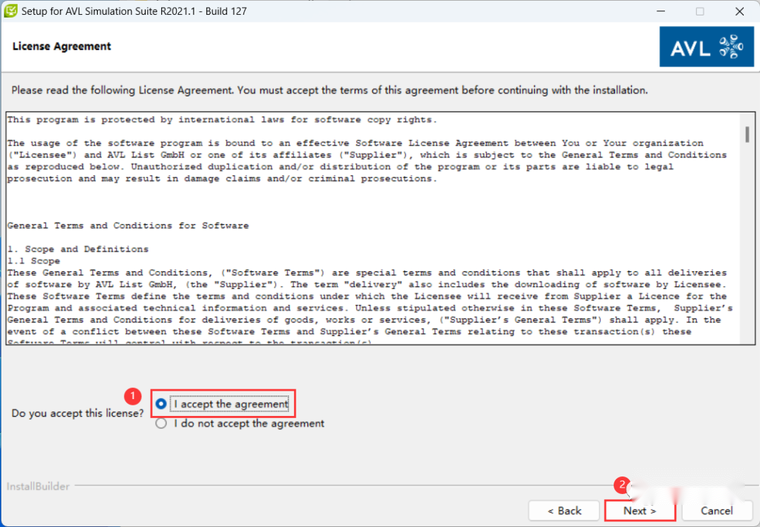Minimize the setup window
This screenshot has height=527, width=760.
[661, 11]
